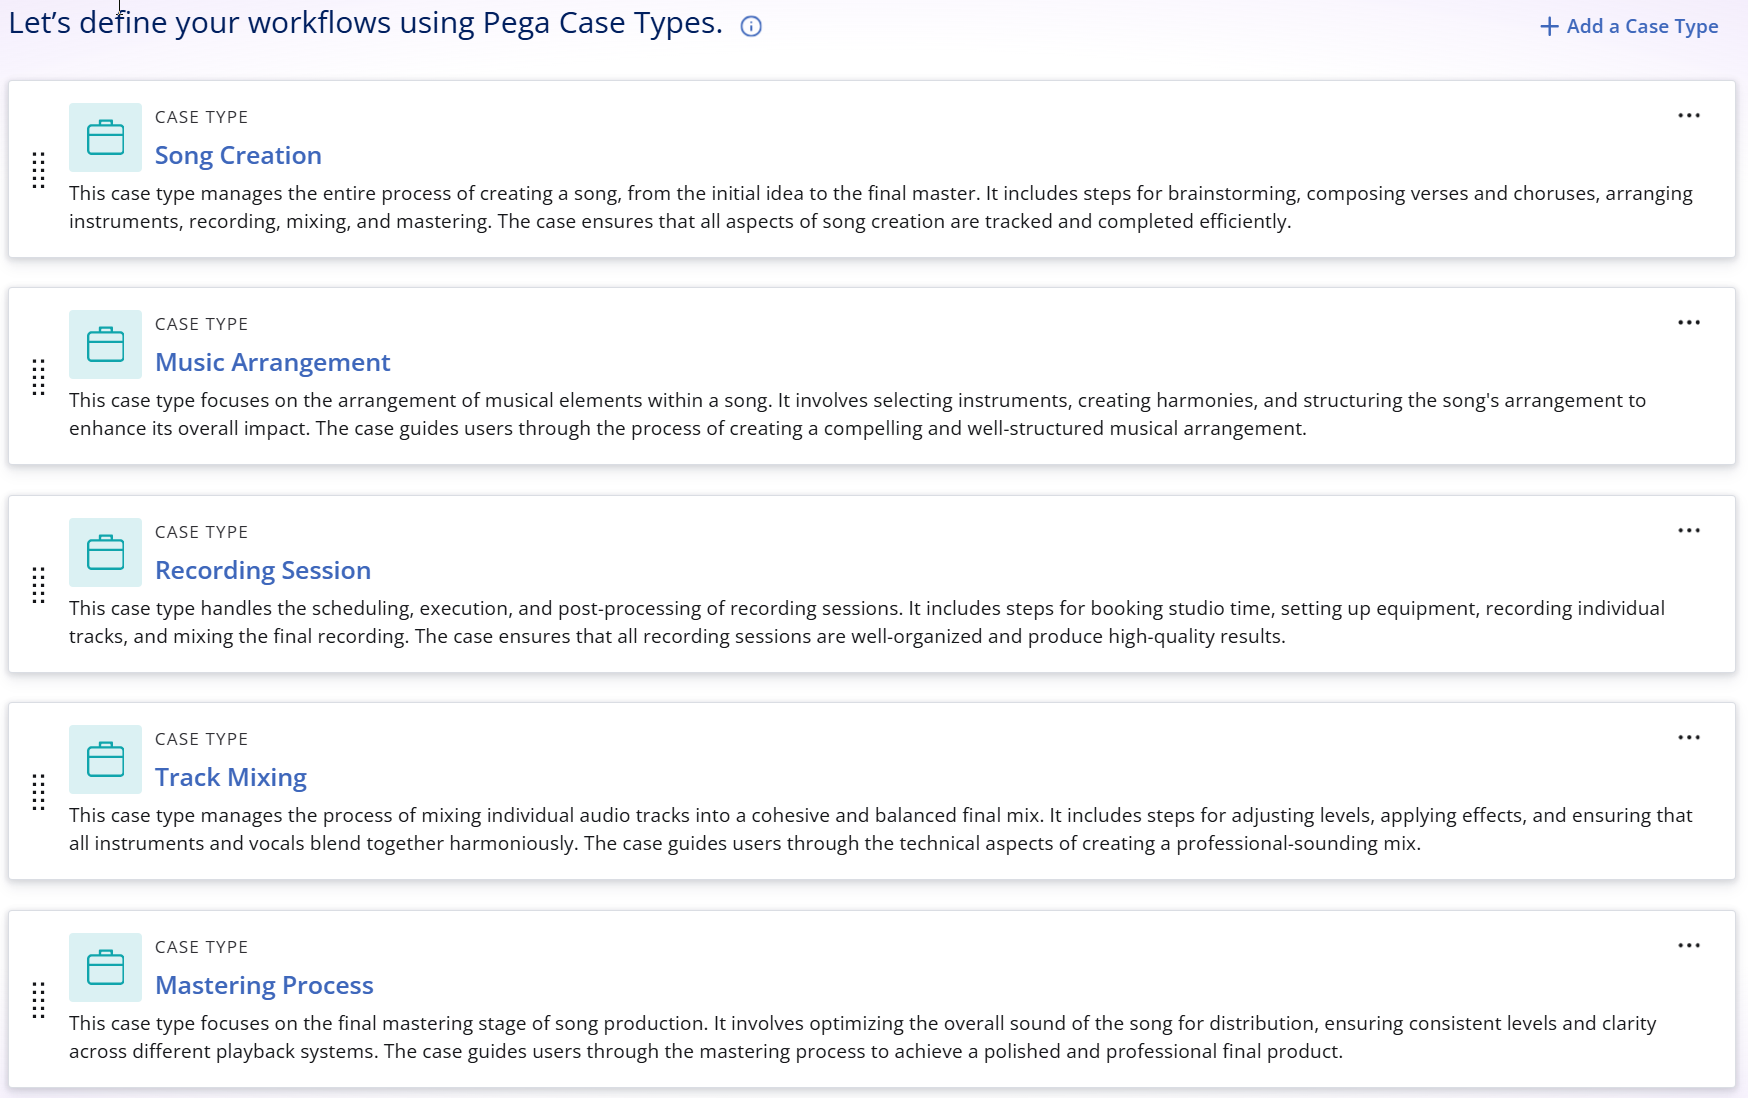The width and height of the screenshot is (1748, 1098).
Task: Open the Recording Session more options menu
Action: [1689, 531]
